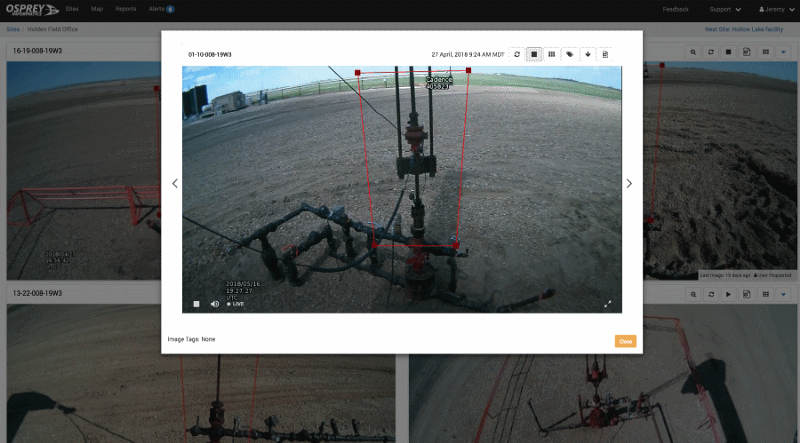The height and width of the screenshot is (443, 800).
Task: Mute the video player volume
Action: pyautogui.click(x=214, y=304)
